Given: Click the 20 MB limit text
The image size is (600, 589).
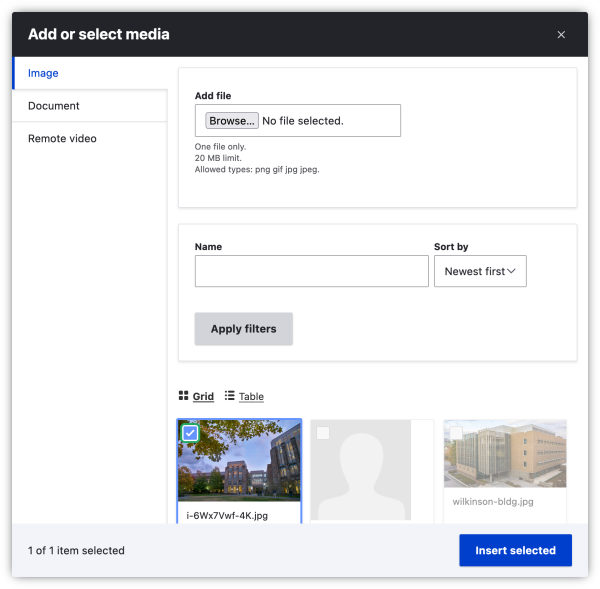Looking at the screenshot, I should (218, 158).
